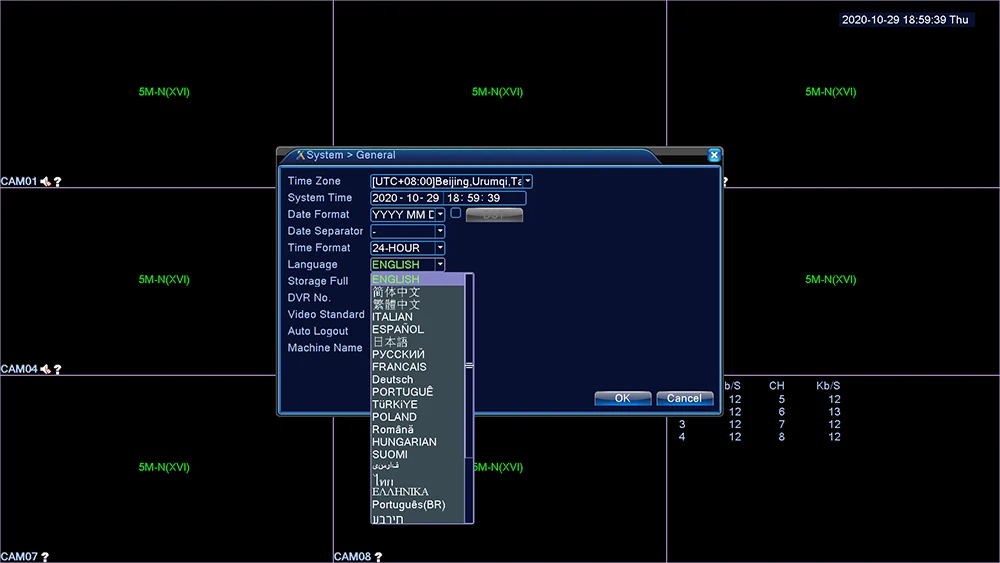Select 繁體中文 in the language list

point(418,305)
